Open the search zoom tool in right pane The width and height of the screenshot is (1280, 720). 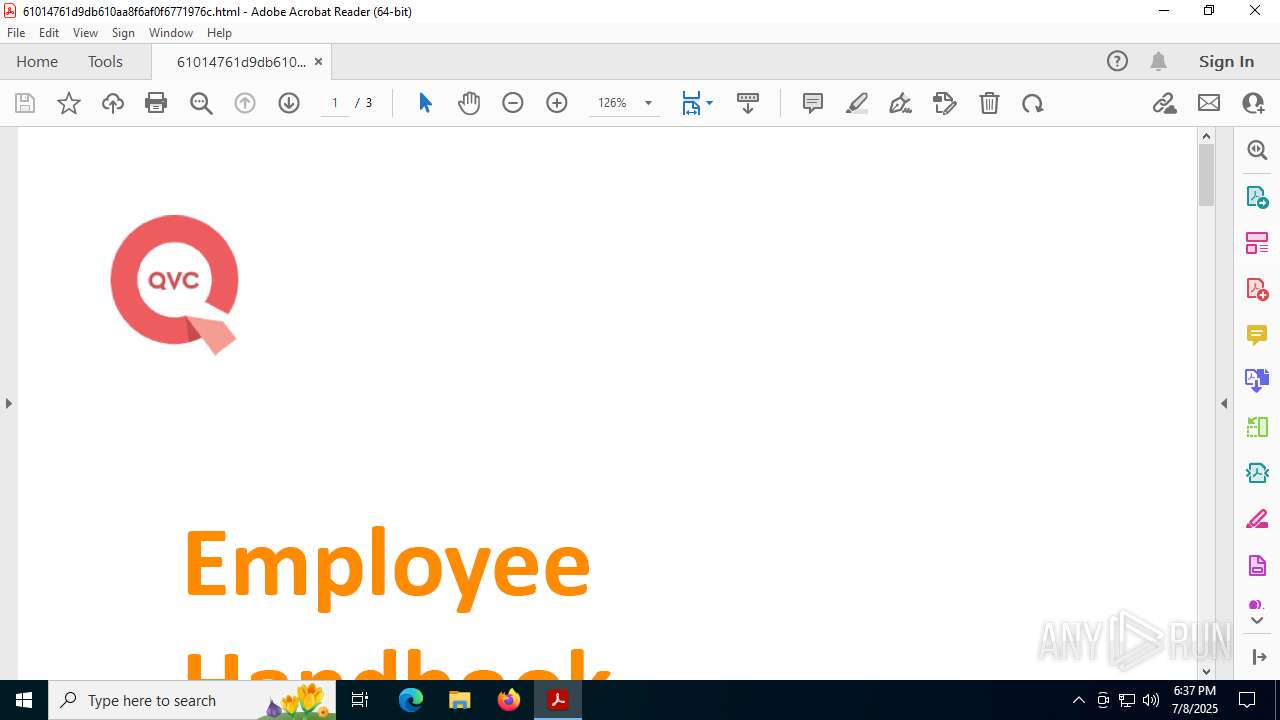click(x=1257, y=150)
